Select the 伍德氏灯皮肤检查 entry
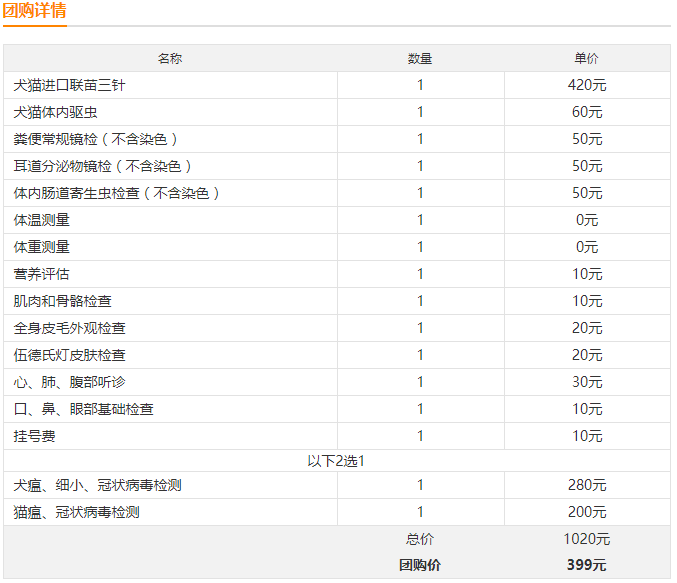Image resolution: width=677 pixels, height=583 pixels. [x=70, y=355]
